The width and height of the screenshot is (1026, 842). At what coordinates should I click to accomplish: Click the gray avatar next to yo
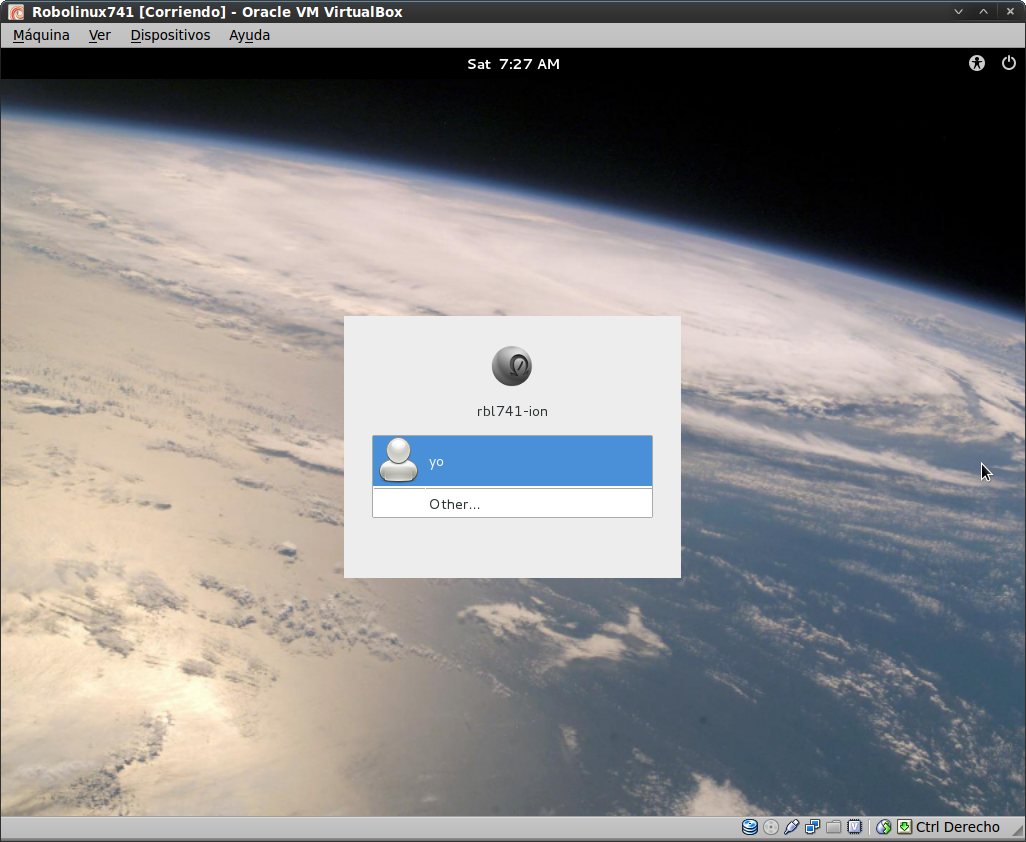click(x=399, y=461)
